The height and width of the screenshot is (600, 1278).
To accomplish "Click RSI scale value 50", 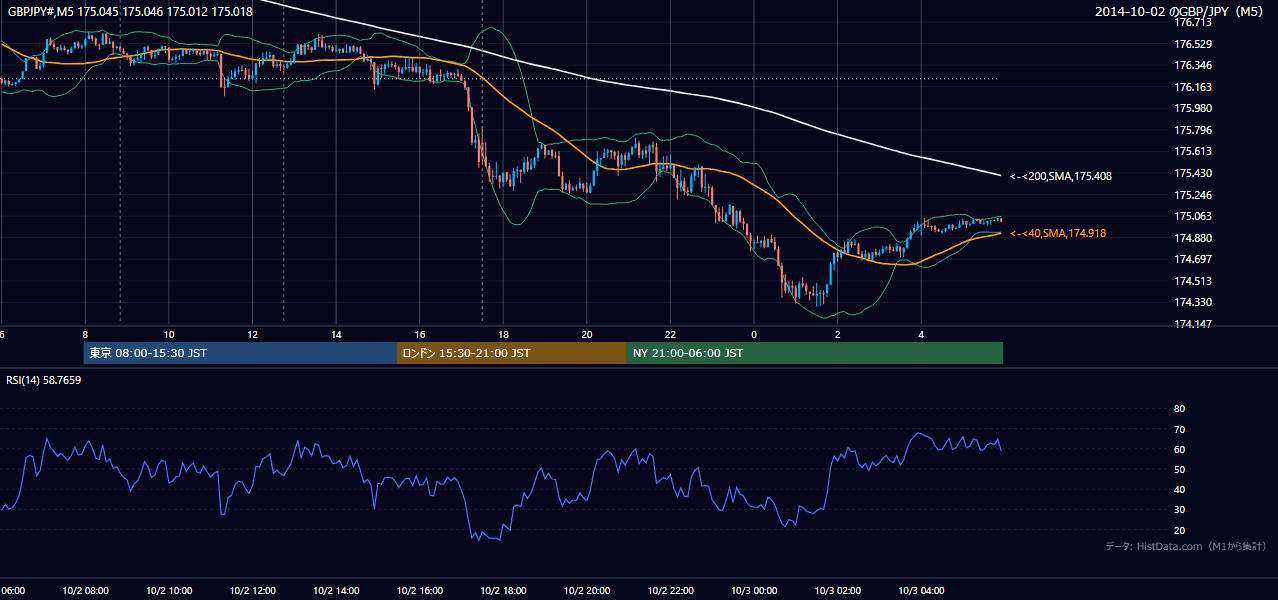I will point(1179,469).
